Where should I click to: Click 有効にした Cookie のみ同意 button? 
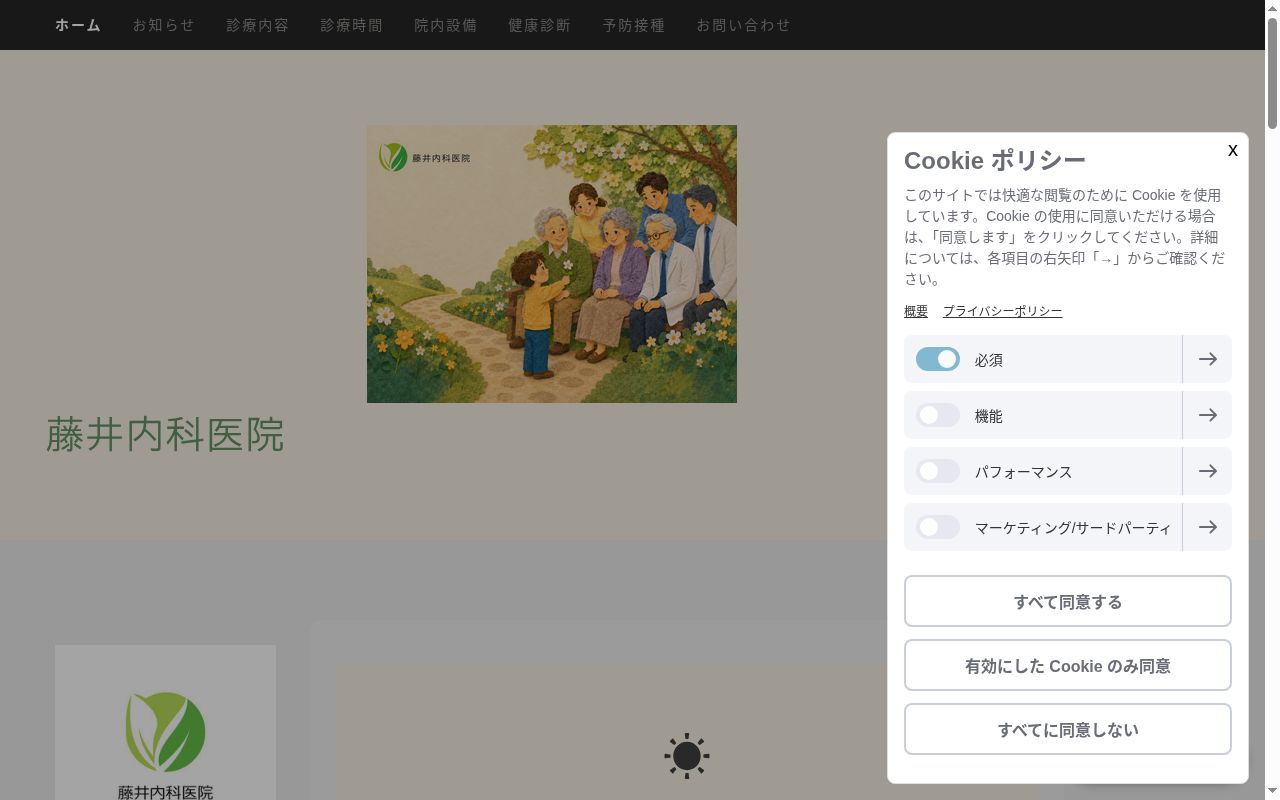[1068, 665]
